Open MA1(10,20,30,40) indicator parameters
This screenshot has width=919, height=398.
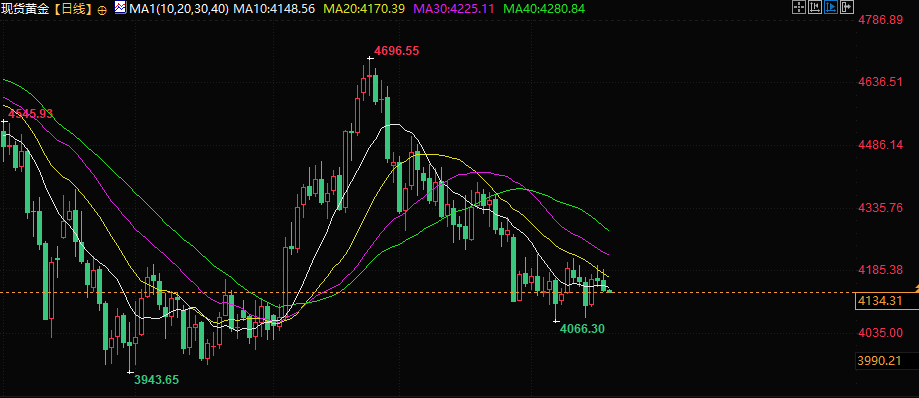tap(178, 9)
